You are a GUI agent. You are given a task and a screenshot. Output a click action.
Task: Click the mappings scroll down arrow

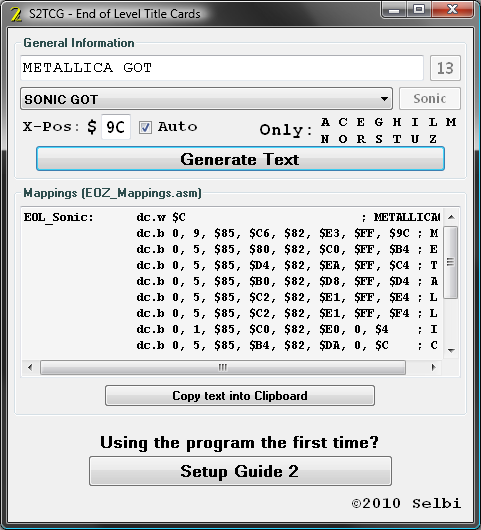tap(451, 351)
